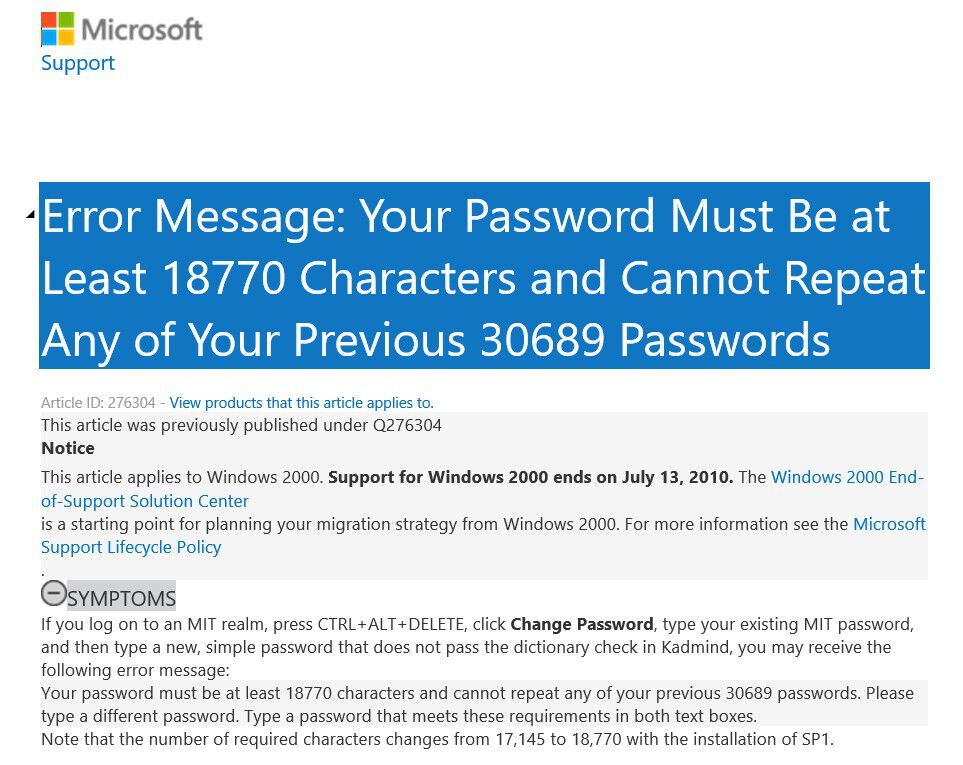
Task: Open Windows 2000 End-of-Support Solution Center link
Action: [847, 477]
